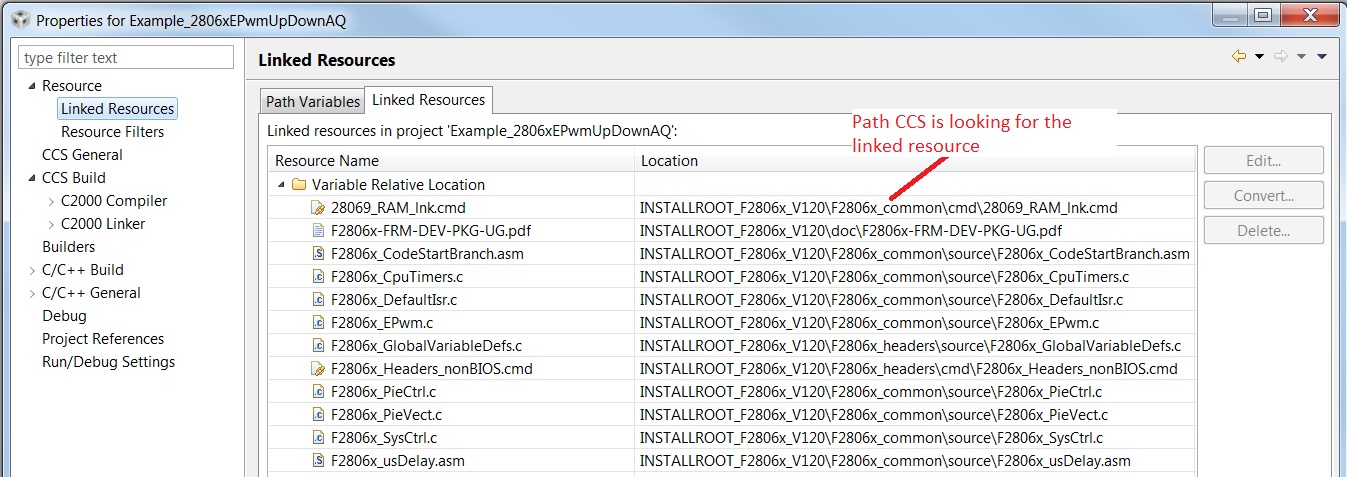The height and width of the screenshot is (477, 1347).
Task: Click the F2806x_GlobalVariableDefs.c file icon
Action: 318,346
